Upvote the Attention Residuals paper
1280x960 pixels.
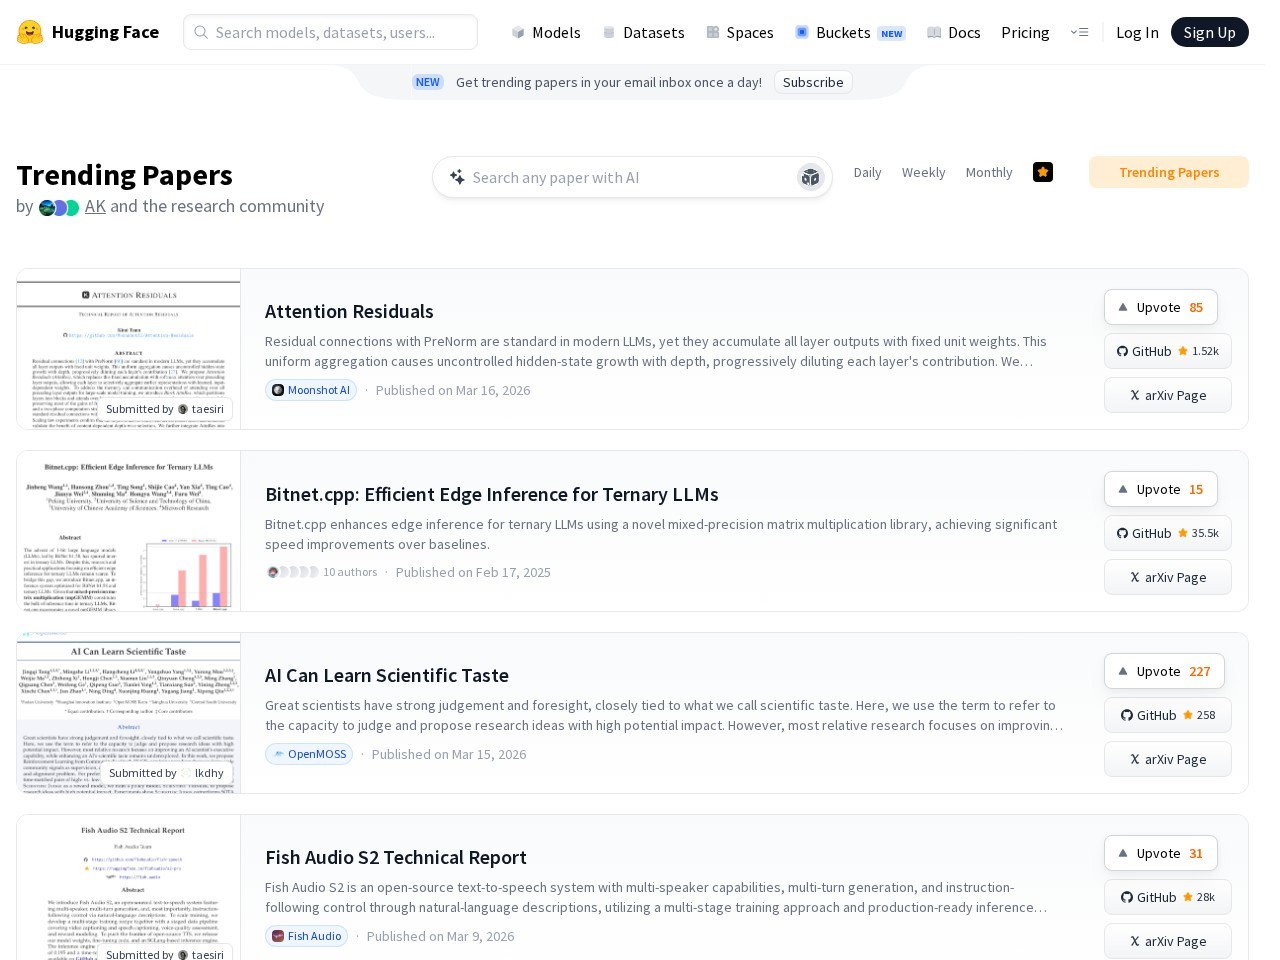[1160, 307]
